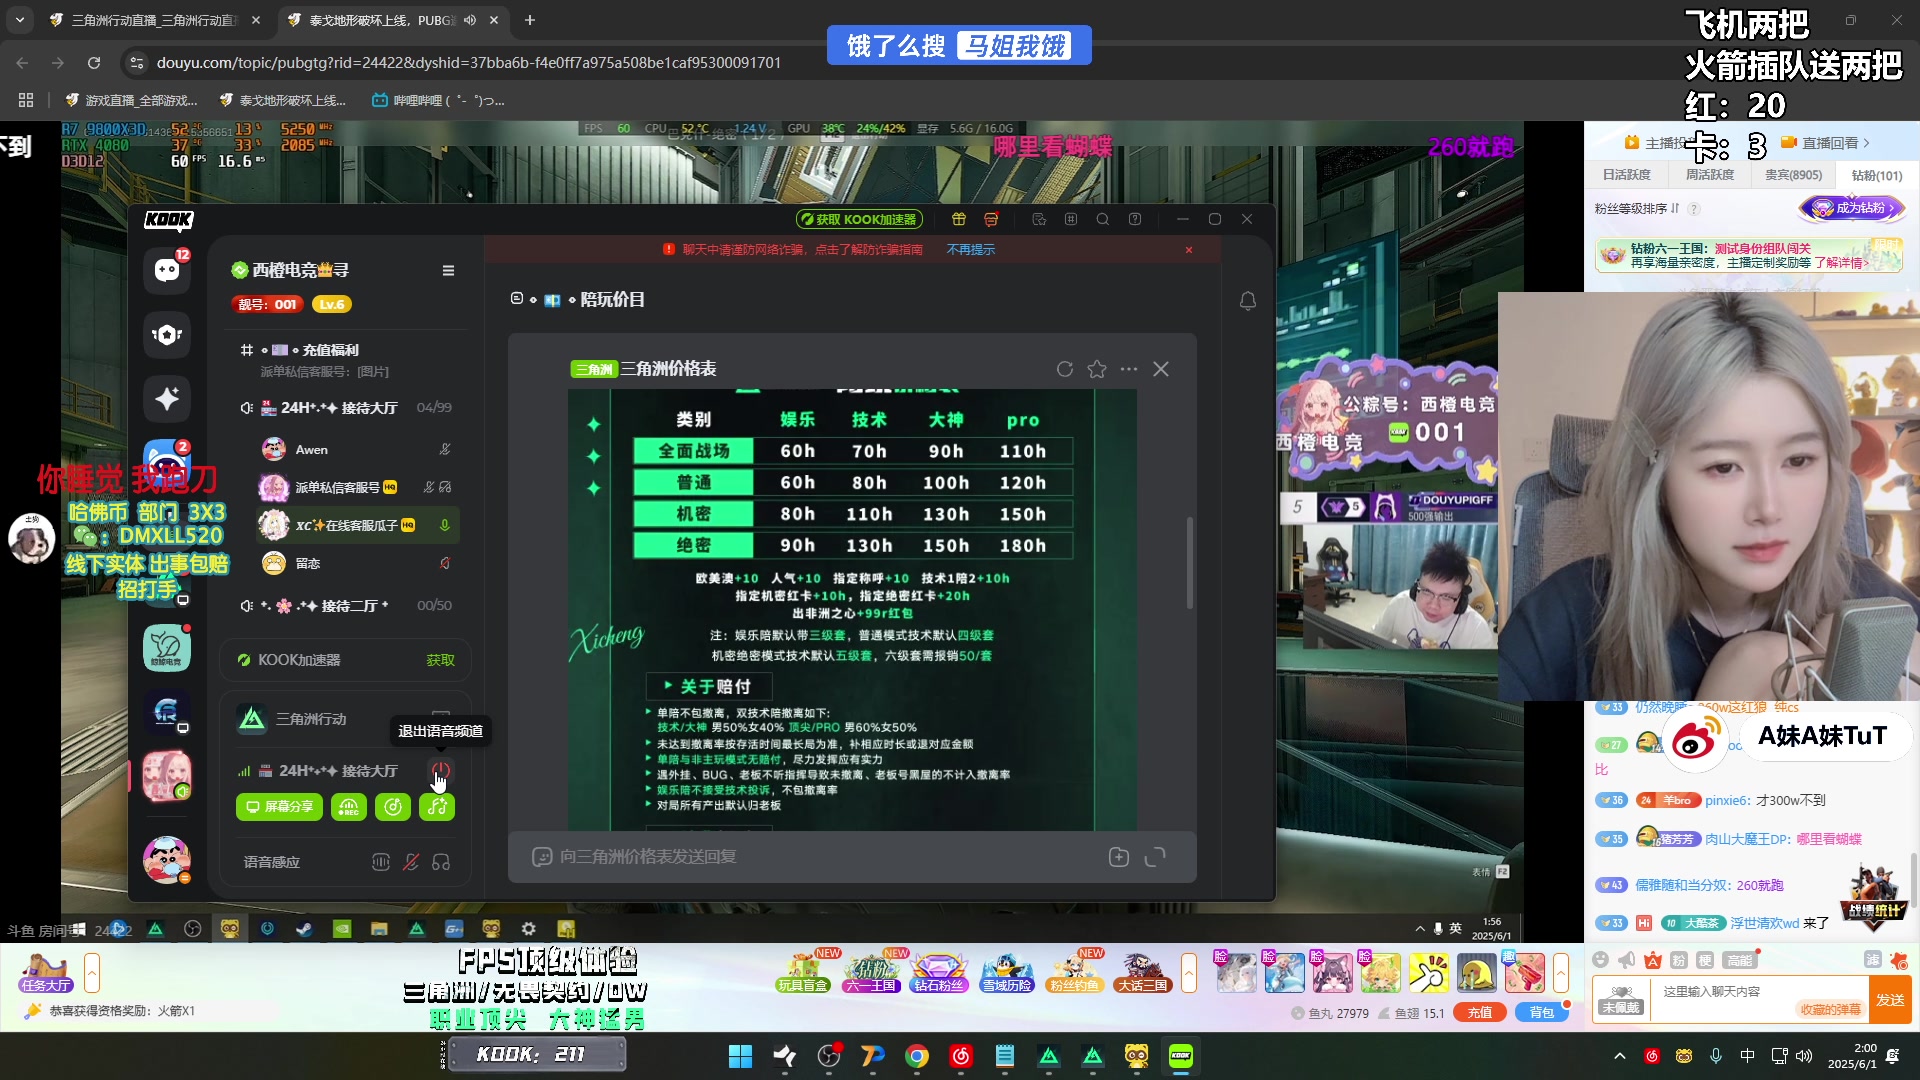Viewport: 1920px width, 1080px height.
Task: Switch to the 周活跃度 tab
Action: [1710, 175]
